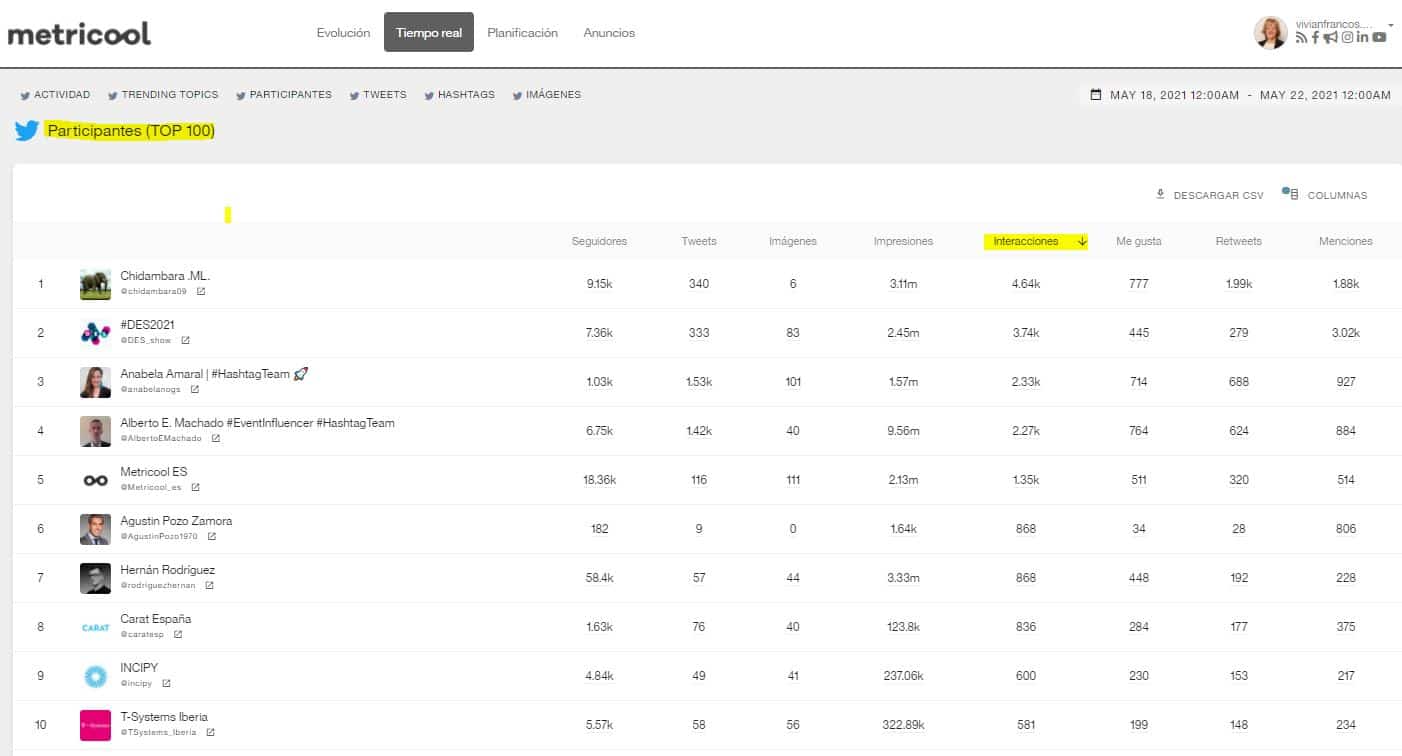Click the Metricool logo
Image resolution: width=1402 pixels, height=756 pixels.
coord(79,33)
